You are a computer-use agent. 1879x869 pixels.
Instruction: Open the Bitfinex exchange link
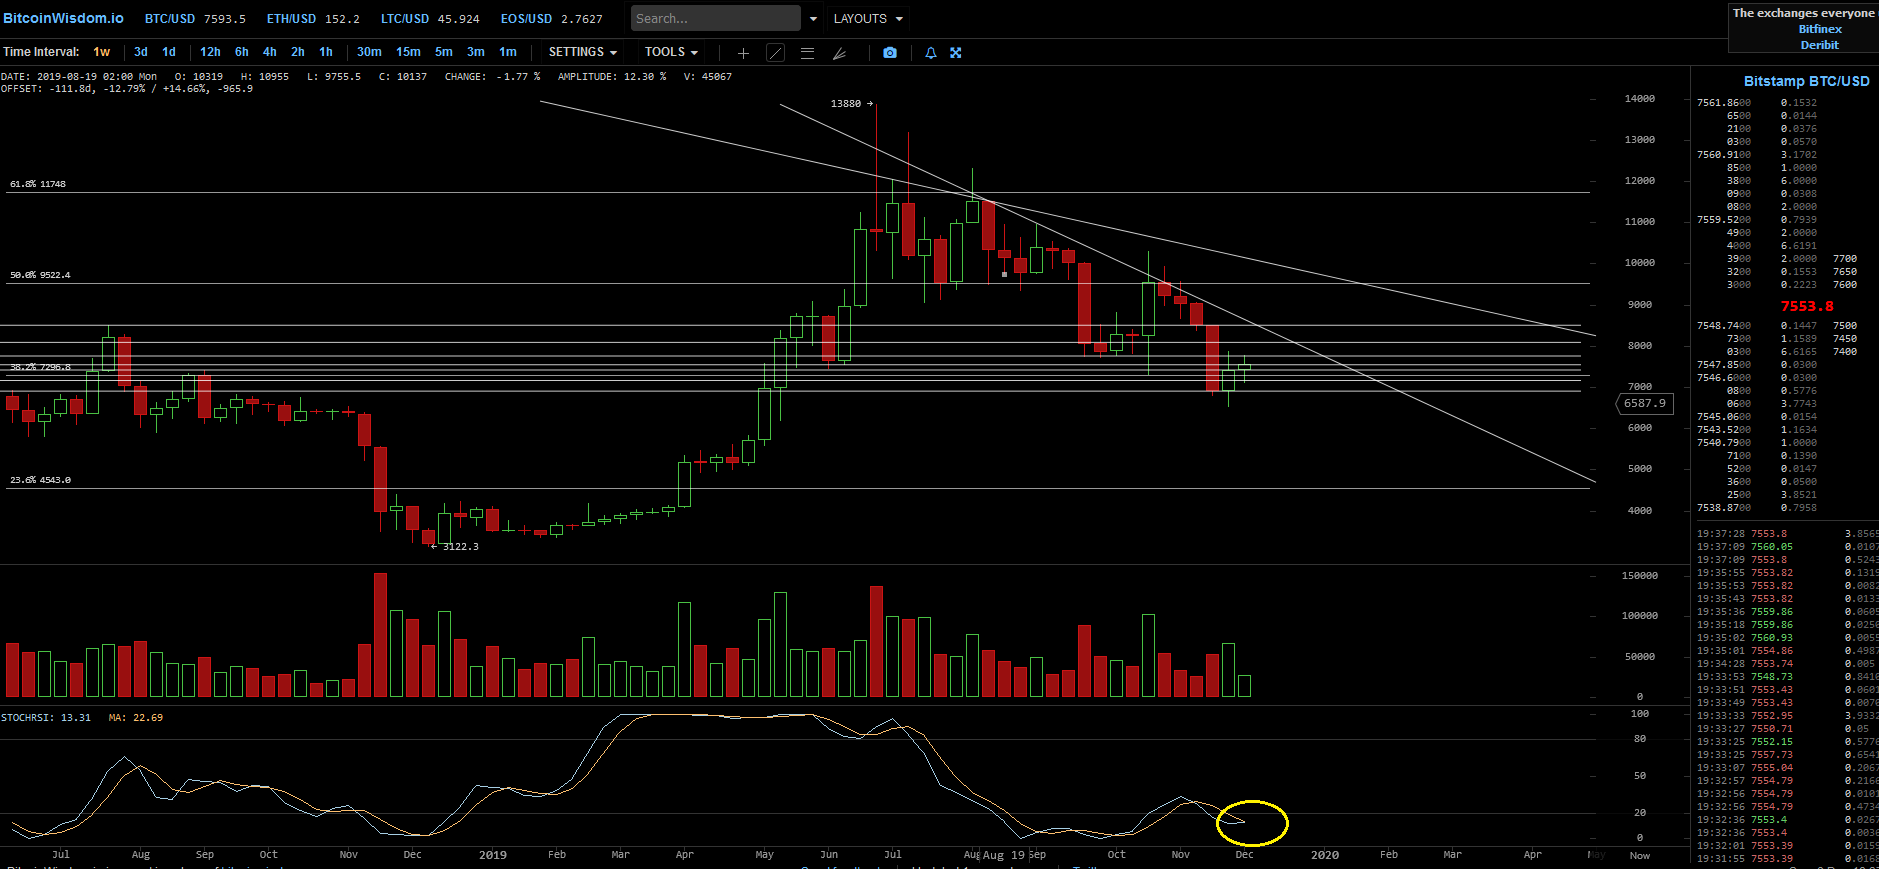(x=1819, y=29)
